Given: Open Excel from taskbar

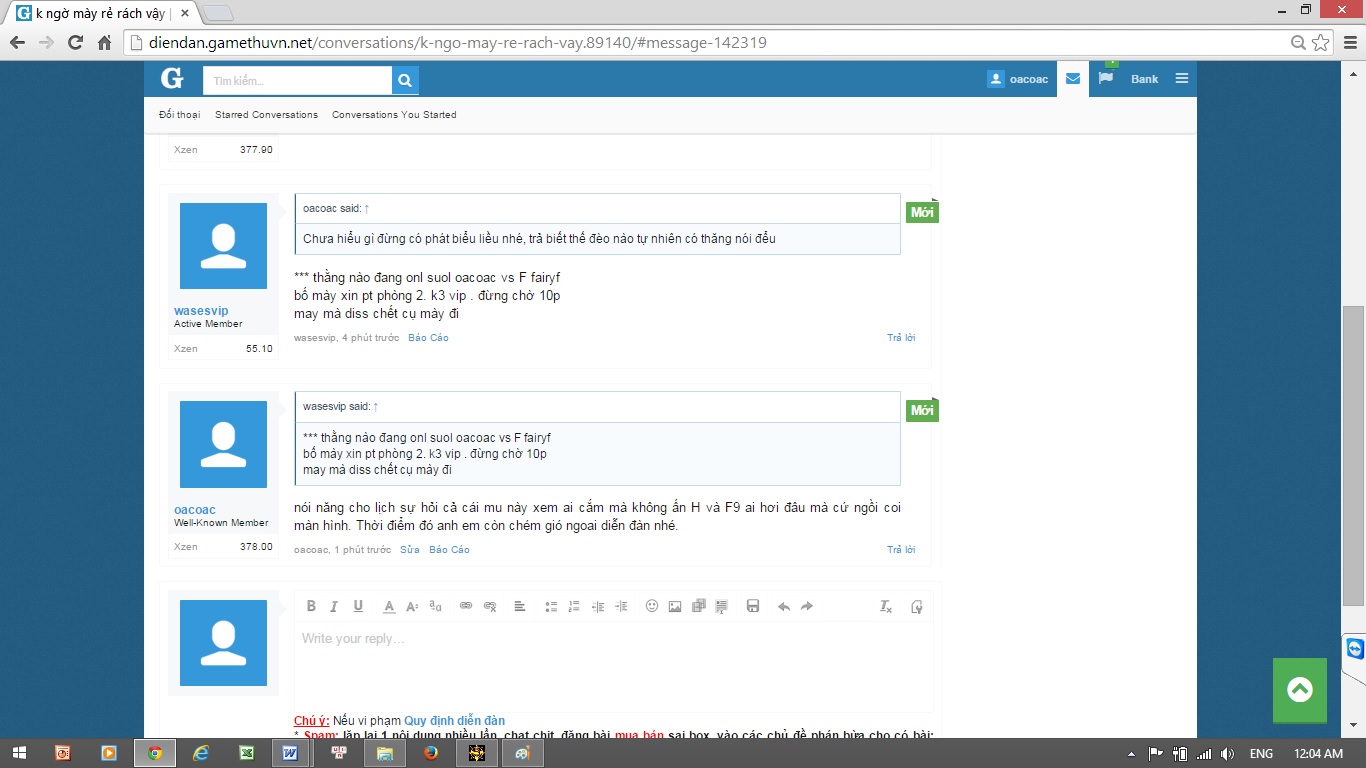Looking at the screenshot, I should [x=247, y=753].
